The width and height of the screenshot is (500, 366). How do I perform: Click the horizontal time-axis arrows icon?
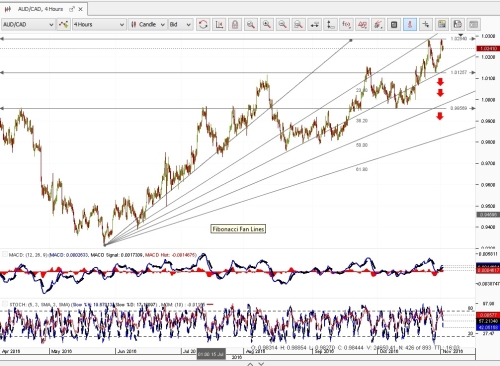click(x=314, y=24)
